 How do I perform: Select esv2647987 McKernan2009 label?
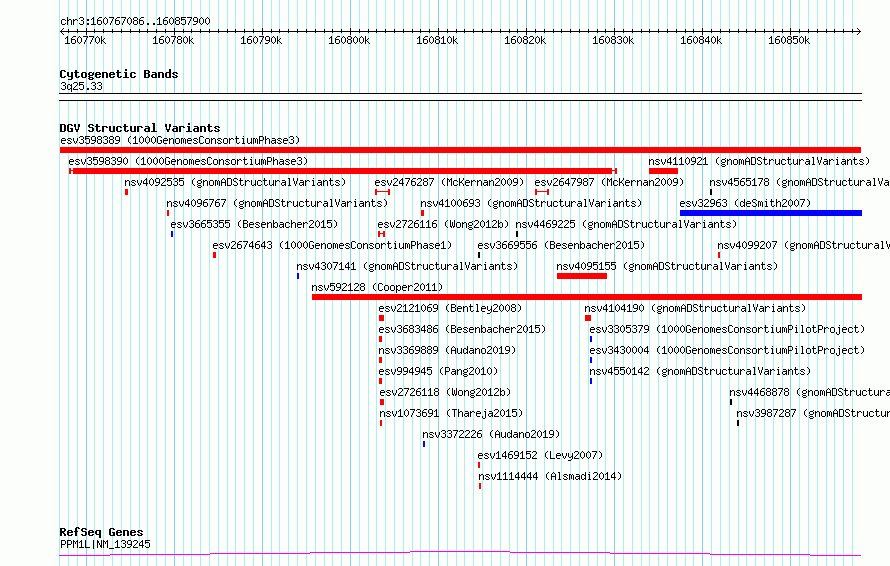point(609,182)
